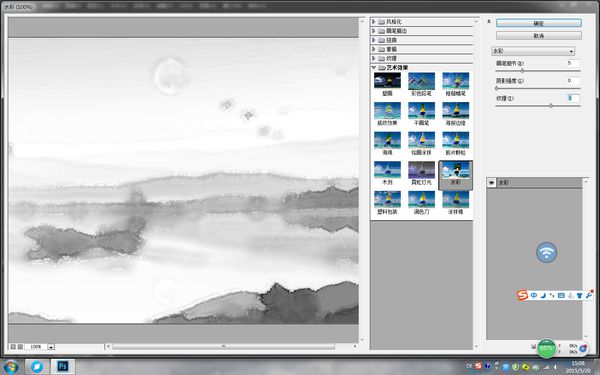Toggle the moon half-width icon on IME bar
The width and height of the screenshot is (600, 375).
tap(543, 295)
